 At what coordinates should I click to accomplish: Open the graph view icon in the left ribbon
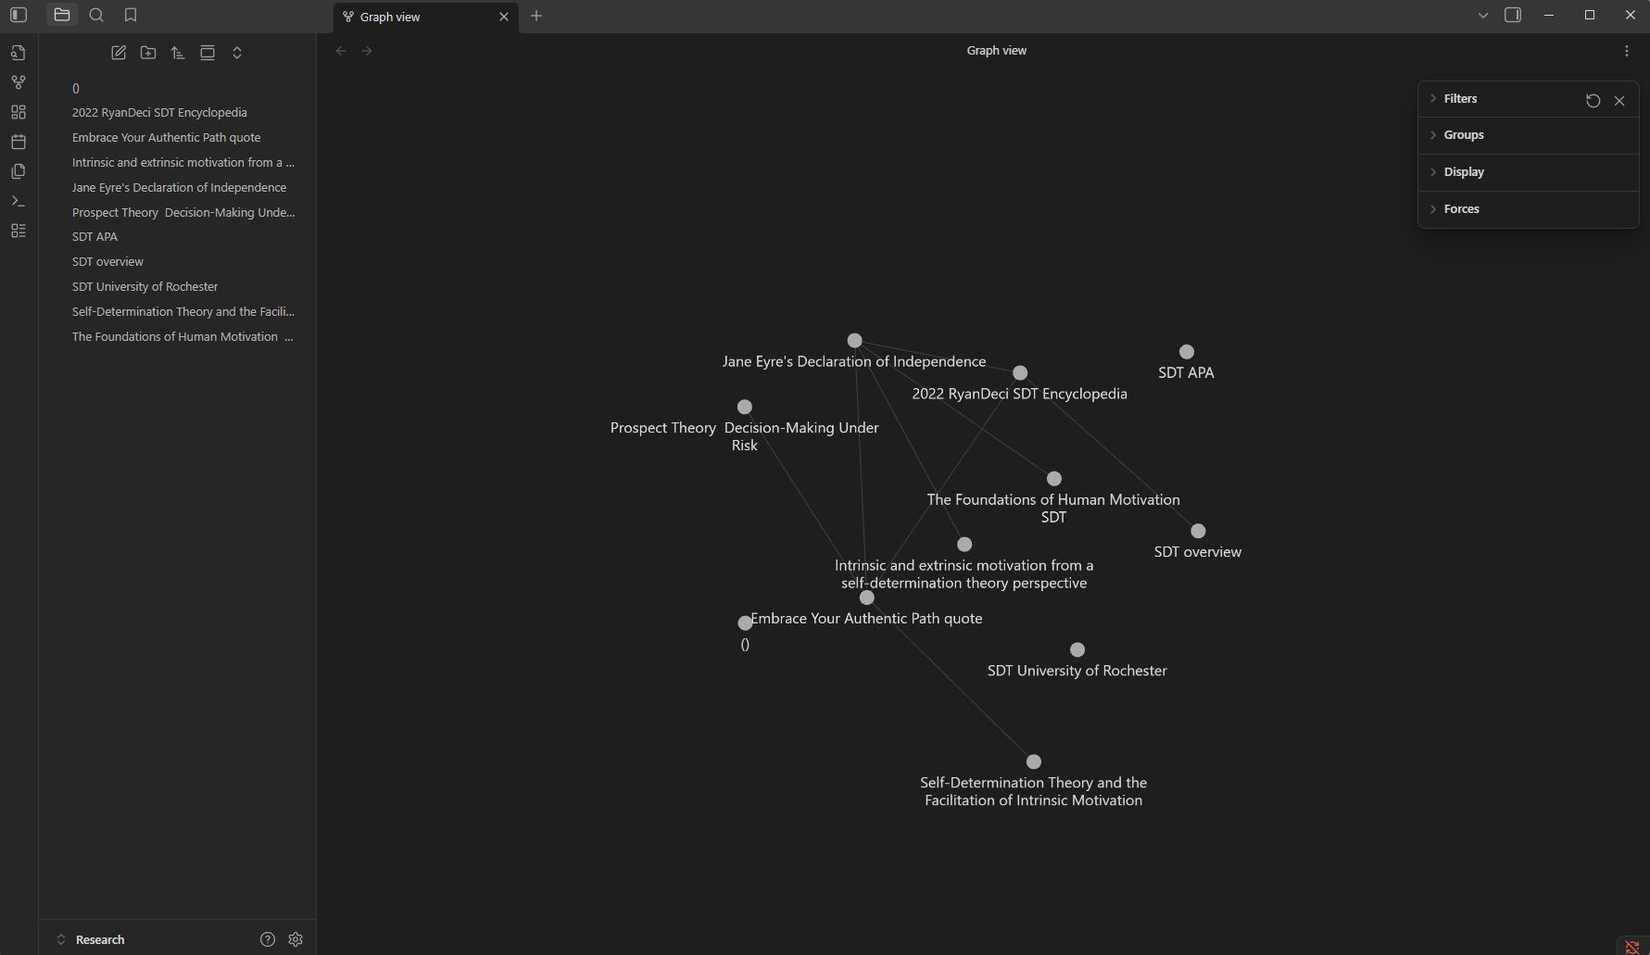(x=18, y=82)
